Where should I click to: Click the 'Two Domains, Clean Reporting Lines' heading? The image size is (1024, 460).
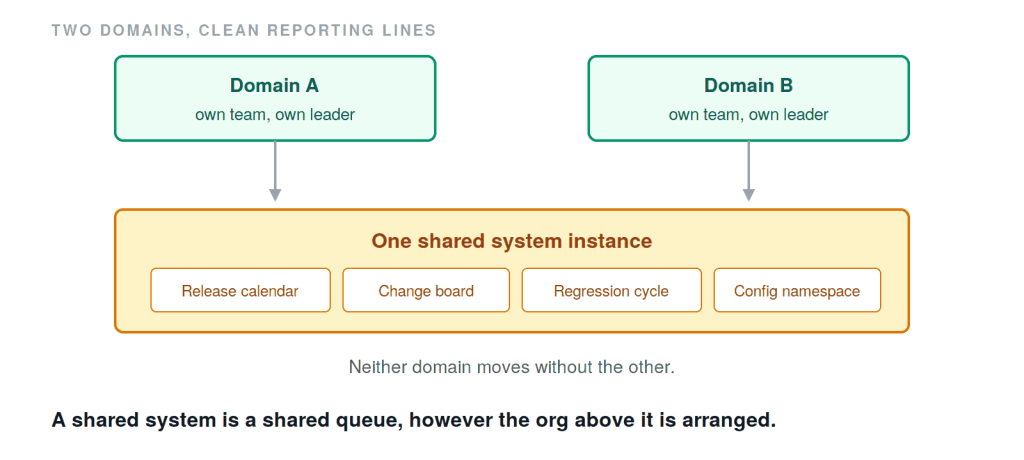click(x=244, y=30)
